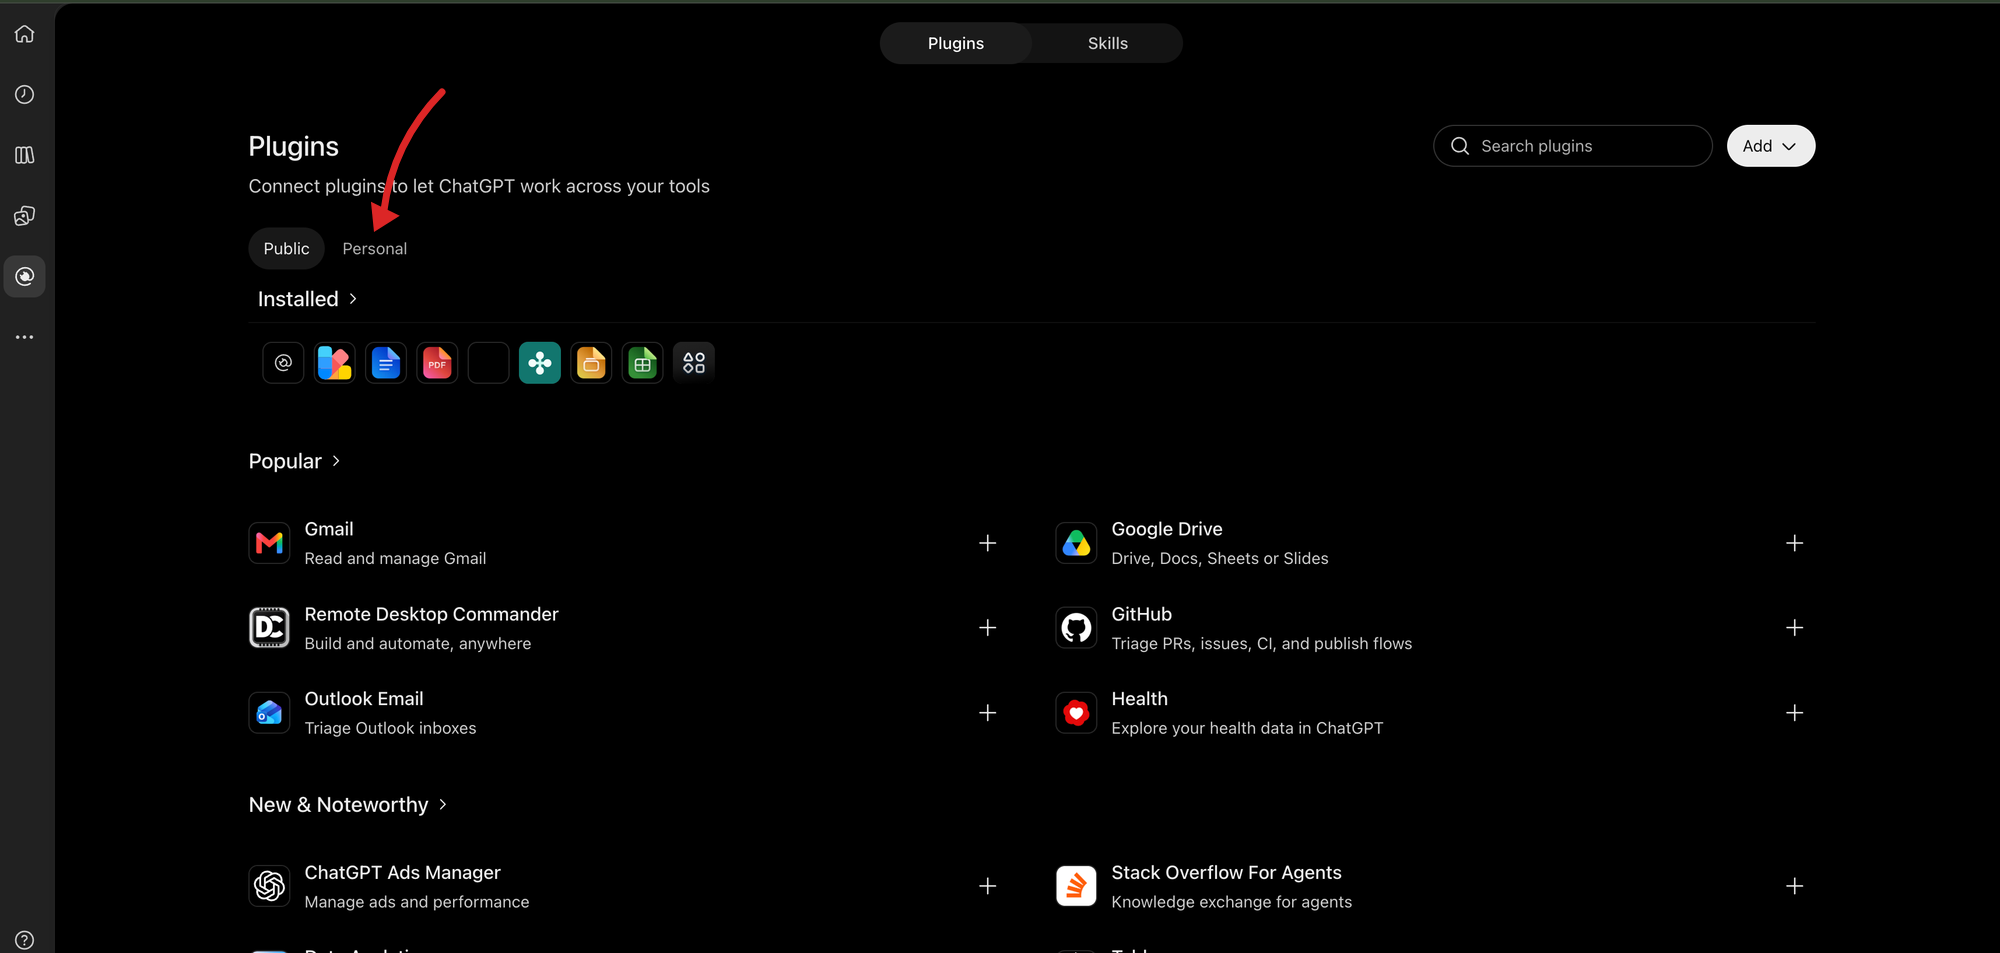This screenshot has width=2000, height=953.
Task: Open the Health plugin title
Action: coord(1140,699)
